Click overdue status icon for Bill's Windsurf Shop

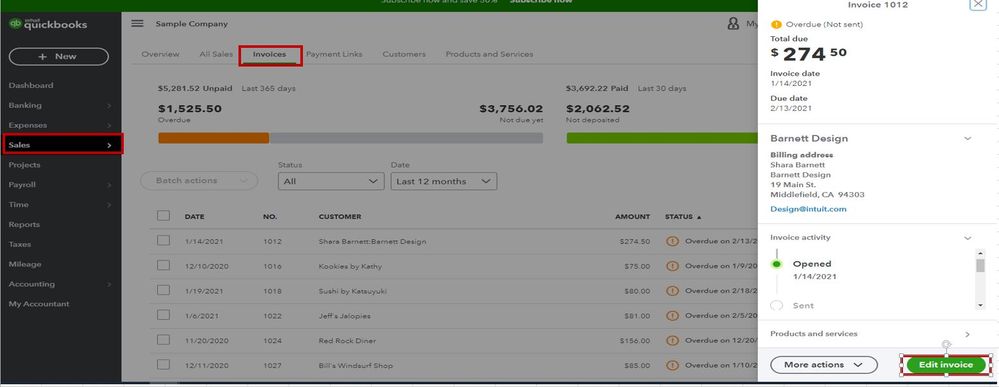pos(672,366)
